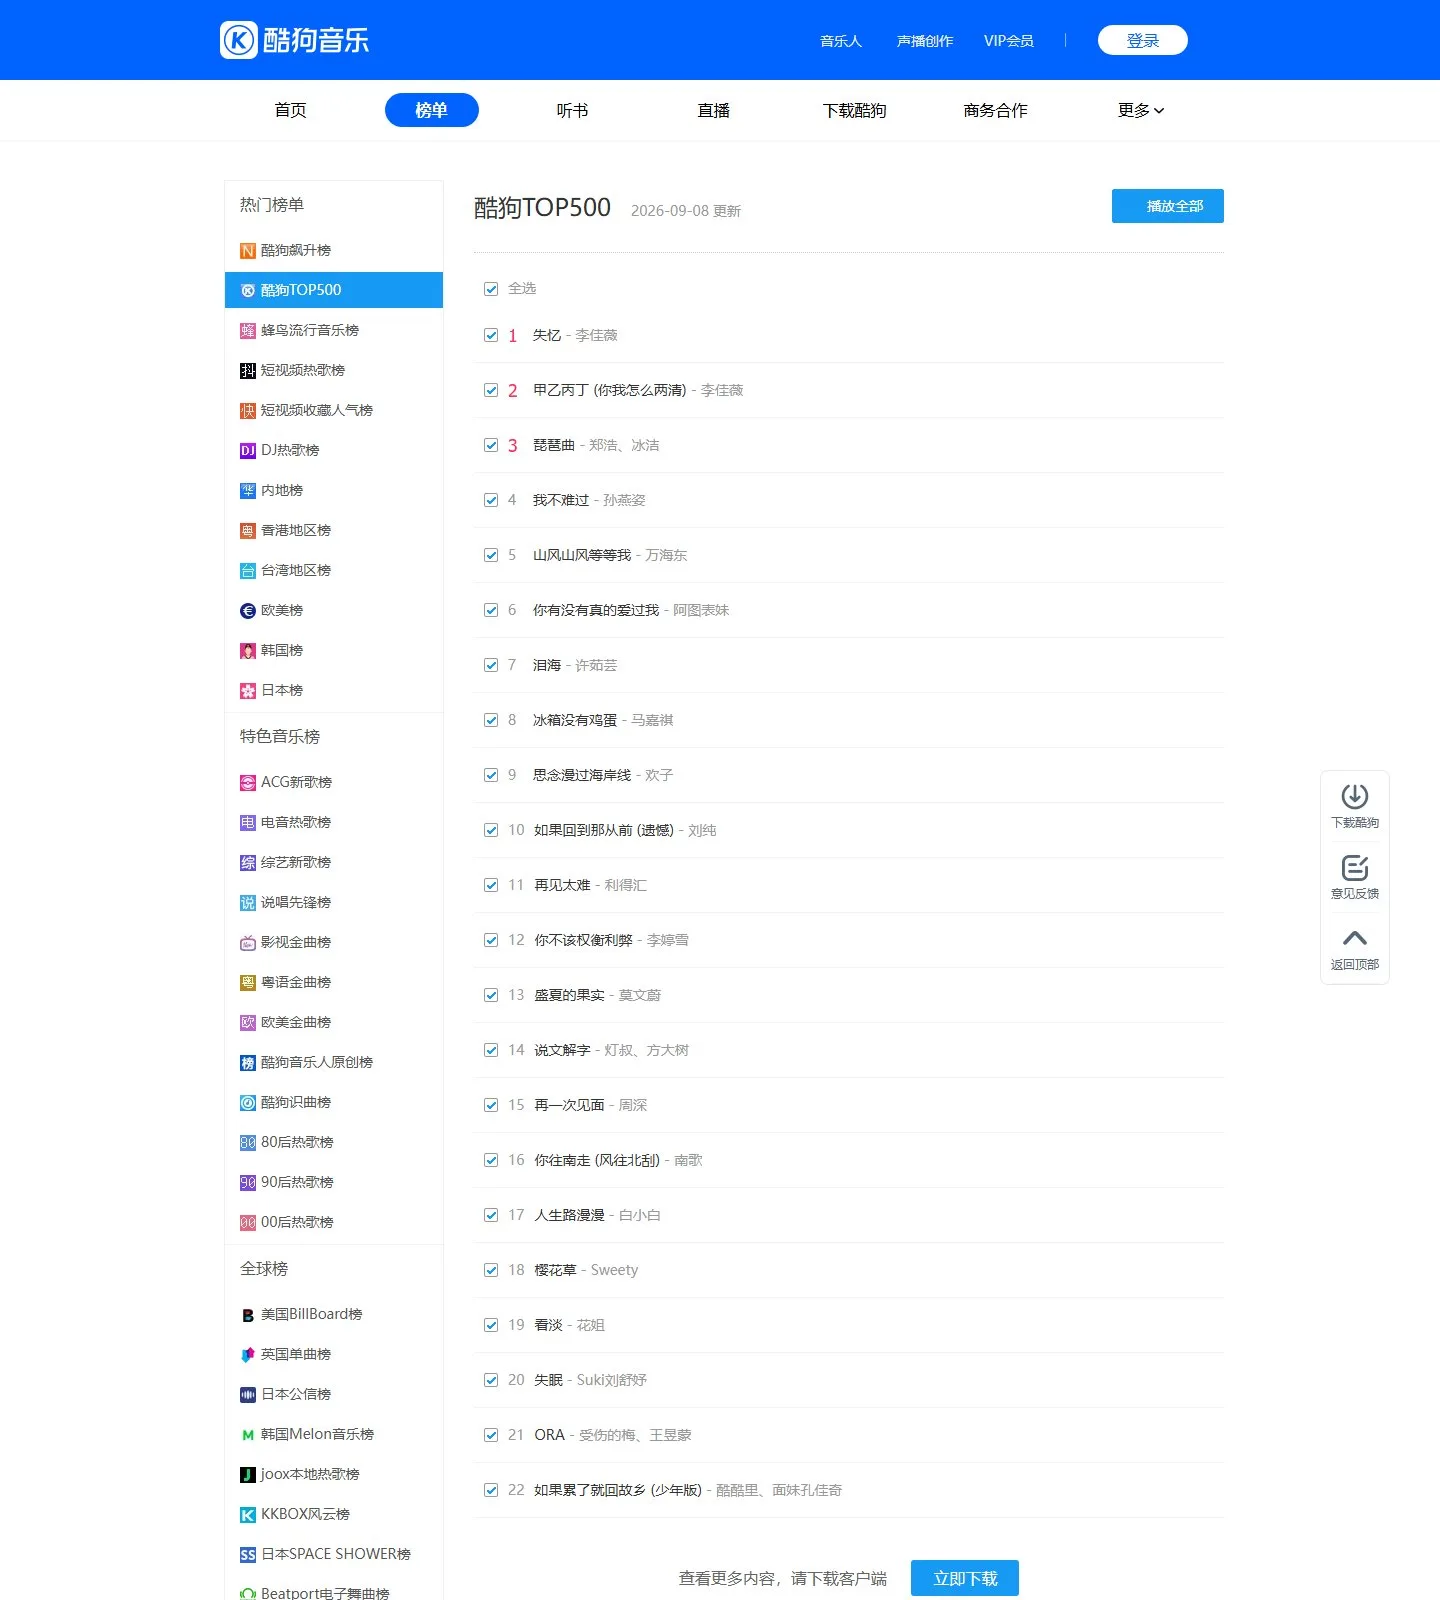Open the VIP会员 header link
The image size is (1440, 1600).
1009,41
